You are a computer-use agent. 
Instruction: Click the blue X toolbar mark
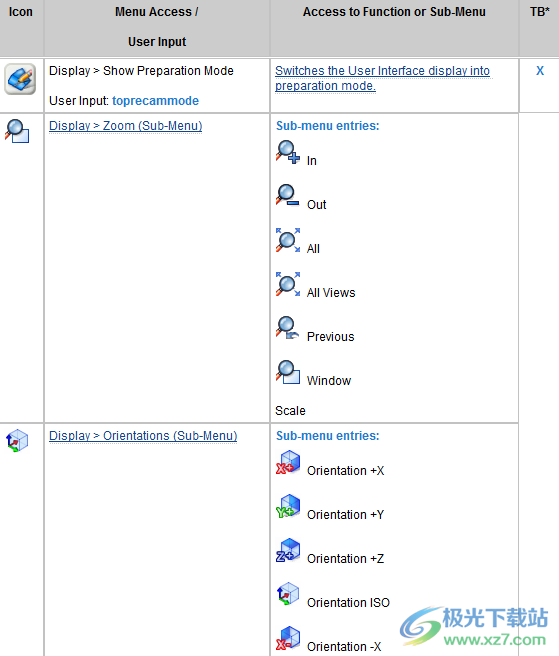(540, 71)
